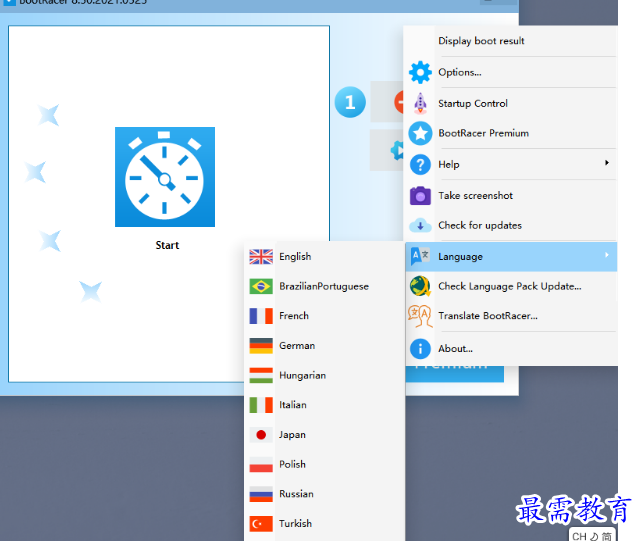Choose Translate BootRacer... entry
640x541 pixels.
click(510, 316)
